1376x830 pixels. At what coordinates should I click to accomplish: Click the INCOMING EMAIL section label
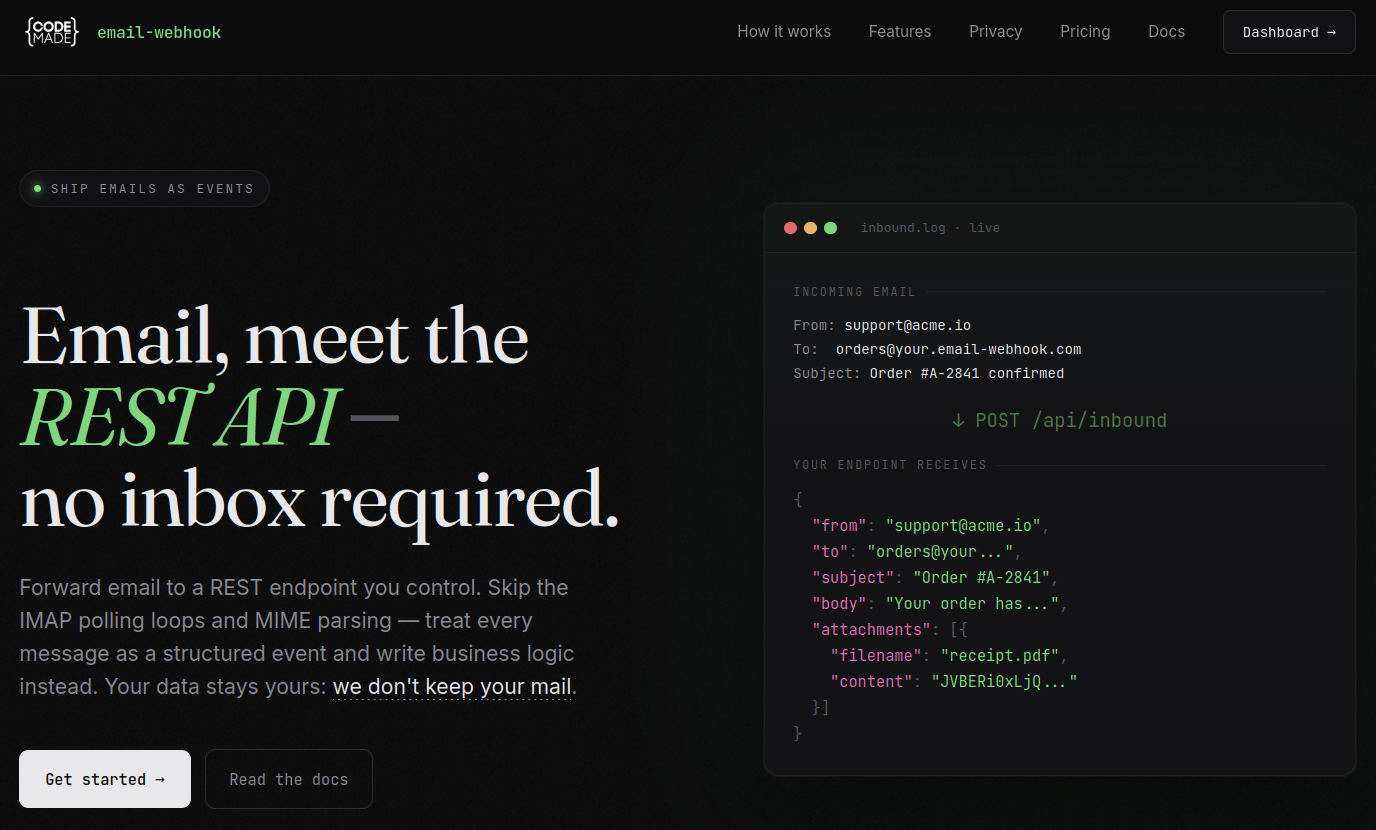(x=854, y=292)
